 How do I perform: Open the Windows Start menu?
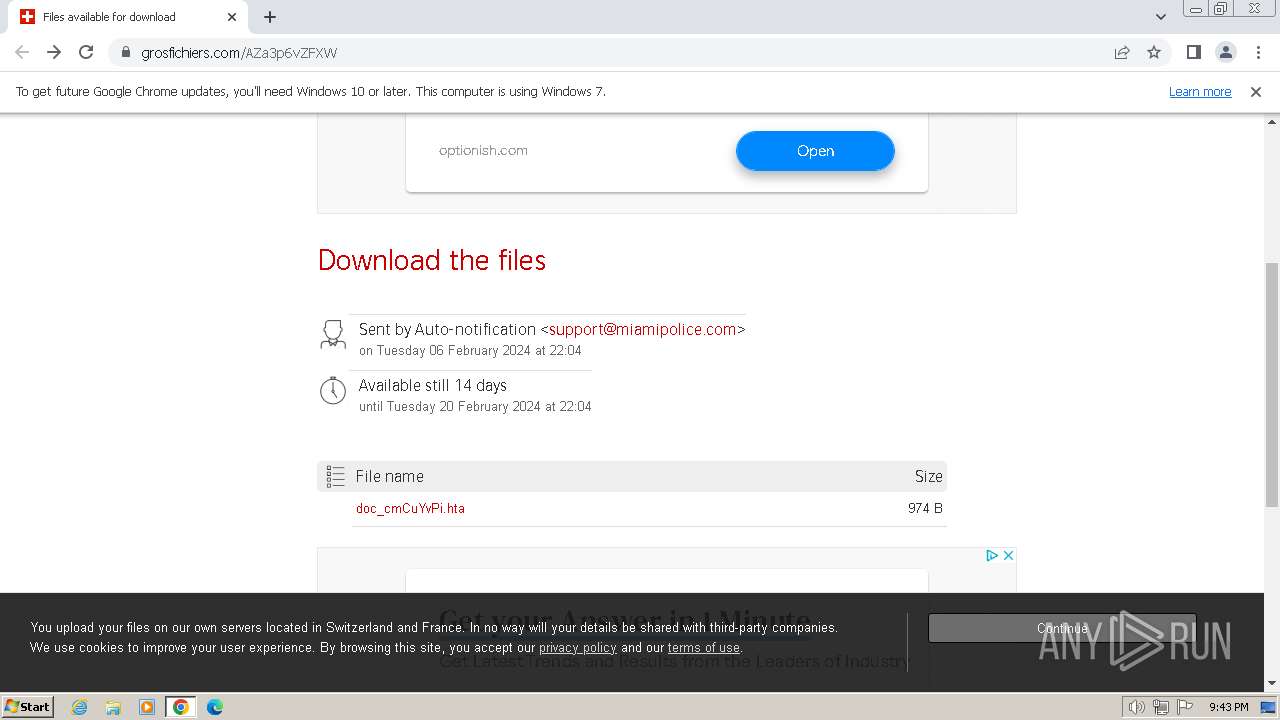pyautogui.click(x=27, y=706)
